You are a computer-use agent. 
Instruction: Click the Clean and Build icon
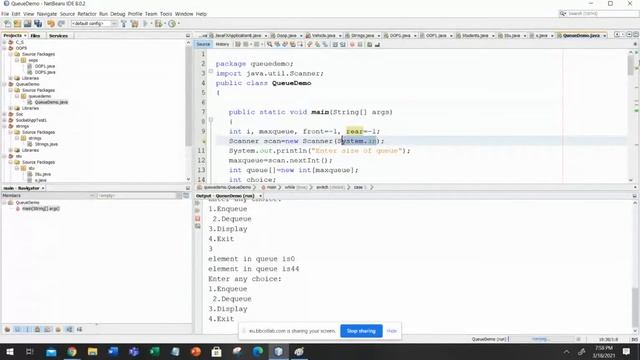134,24
